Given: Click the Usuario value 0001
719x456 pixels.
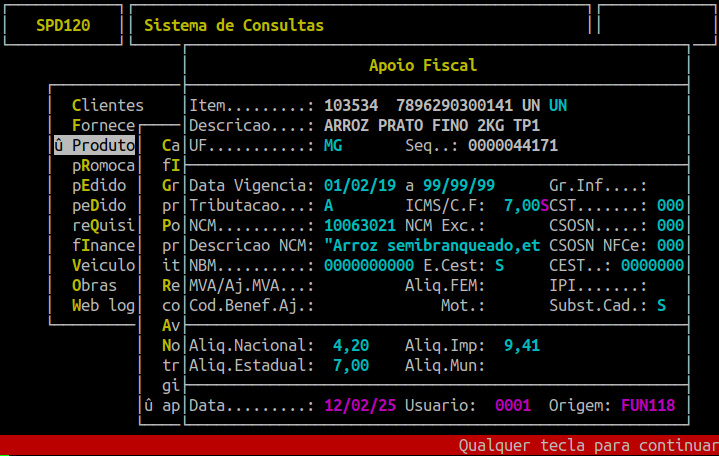Looking at the screenshot, I should [x=513, y=406].
